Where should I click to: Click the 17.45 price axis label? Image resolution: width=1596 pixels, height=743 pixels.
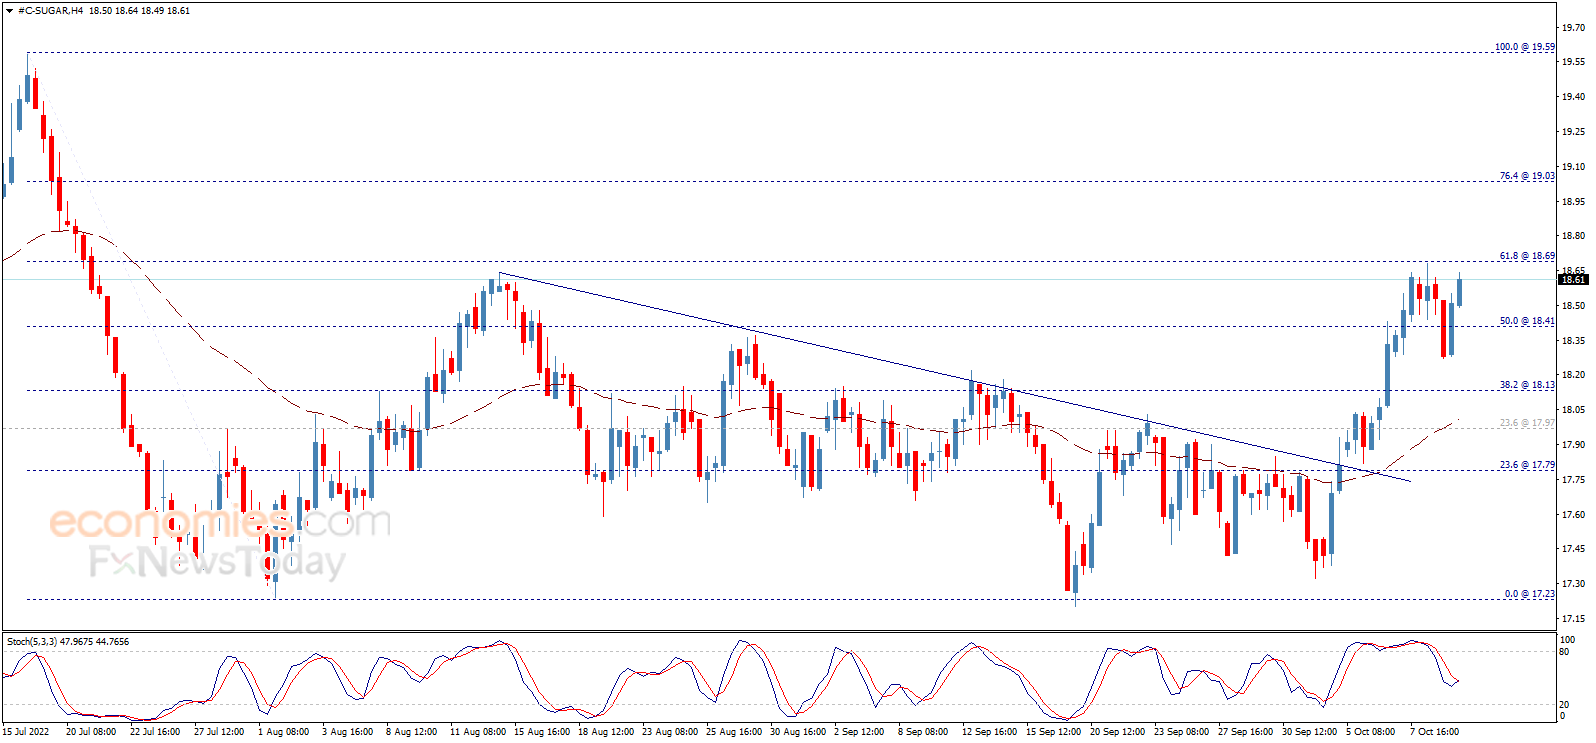pos(1573,549)
